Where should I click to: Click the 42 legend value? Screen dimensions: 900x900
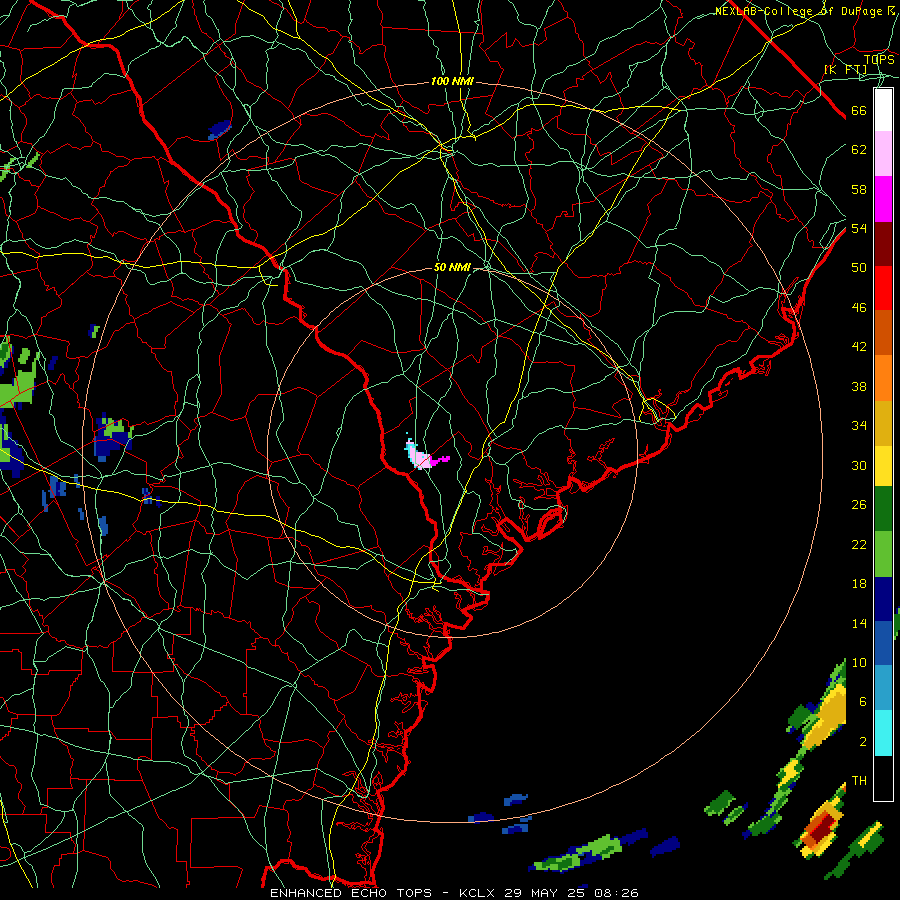(859, 347)
